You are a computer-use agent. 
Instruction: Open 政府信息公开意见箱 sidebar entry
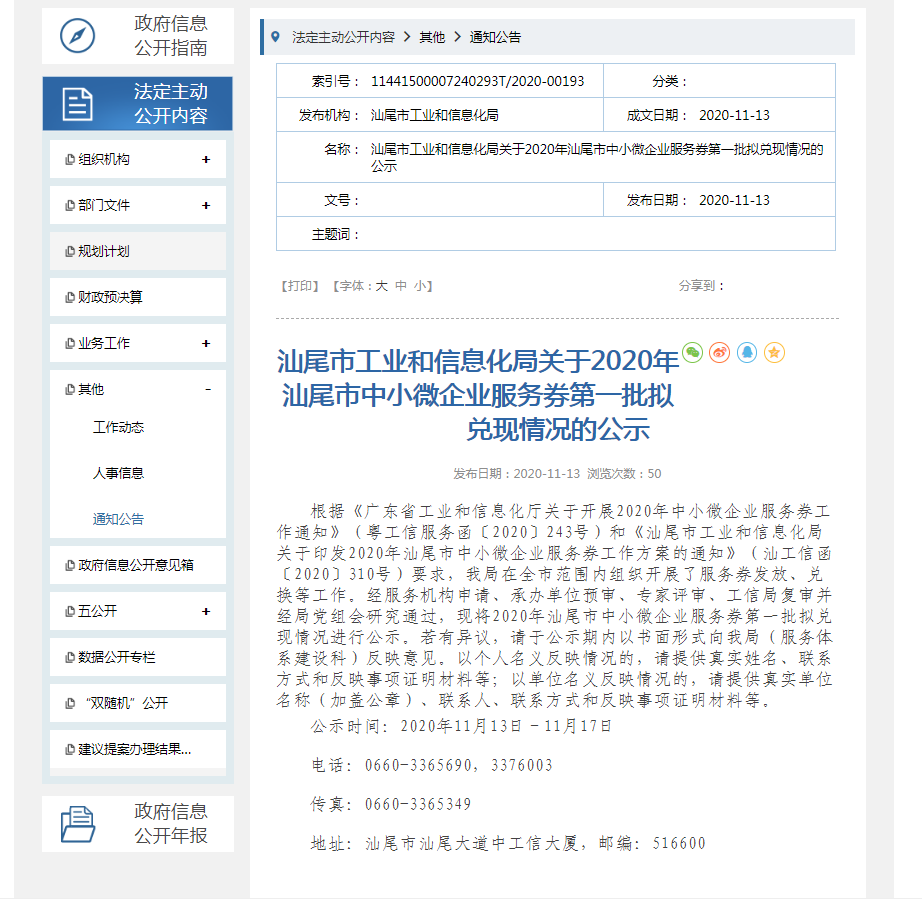tap(137, 565)
